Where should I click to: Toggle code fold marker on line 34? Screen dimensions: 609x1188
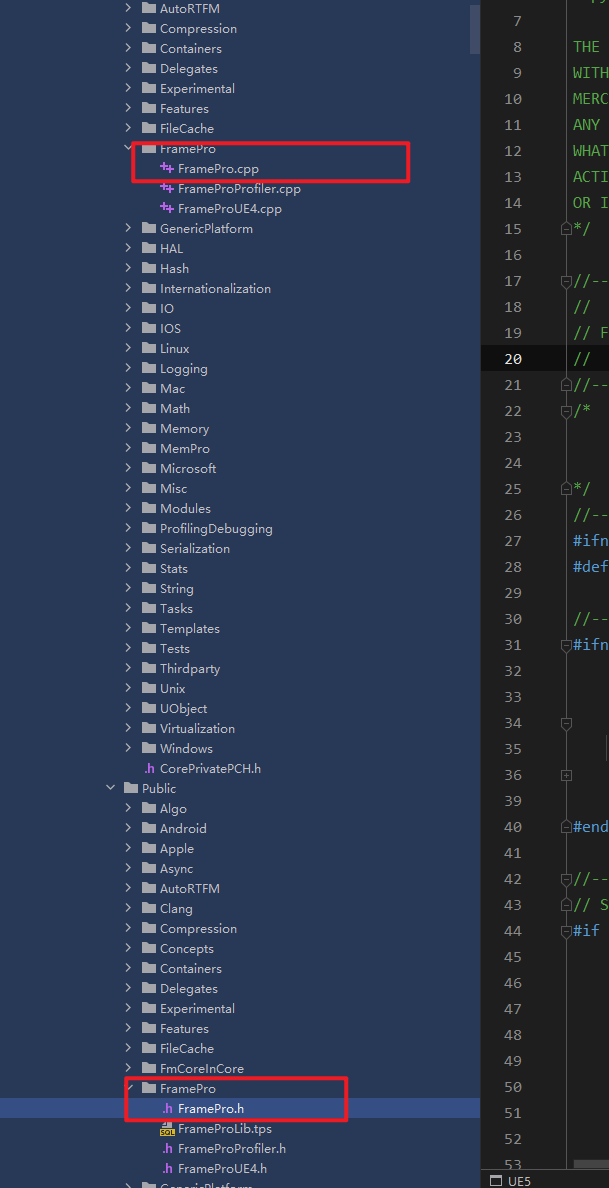click(566, 724)
